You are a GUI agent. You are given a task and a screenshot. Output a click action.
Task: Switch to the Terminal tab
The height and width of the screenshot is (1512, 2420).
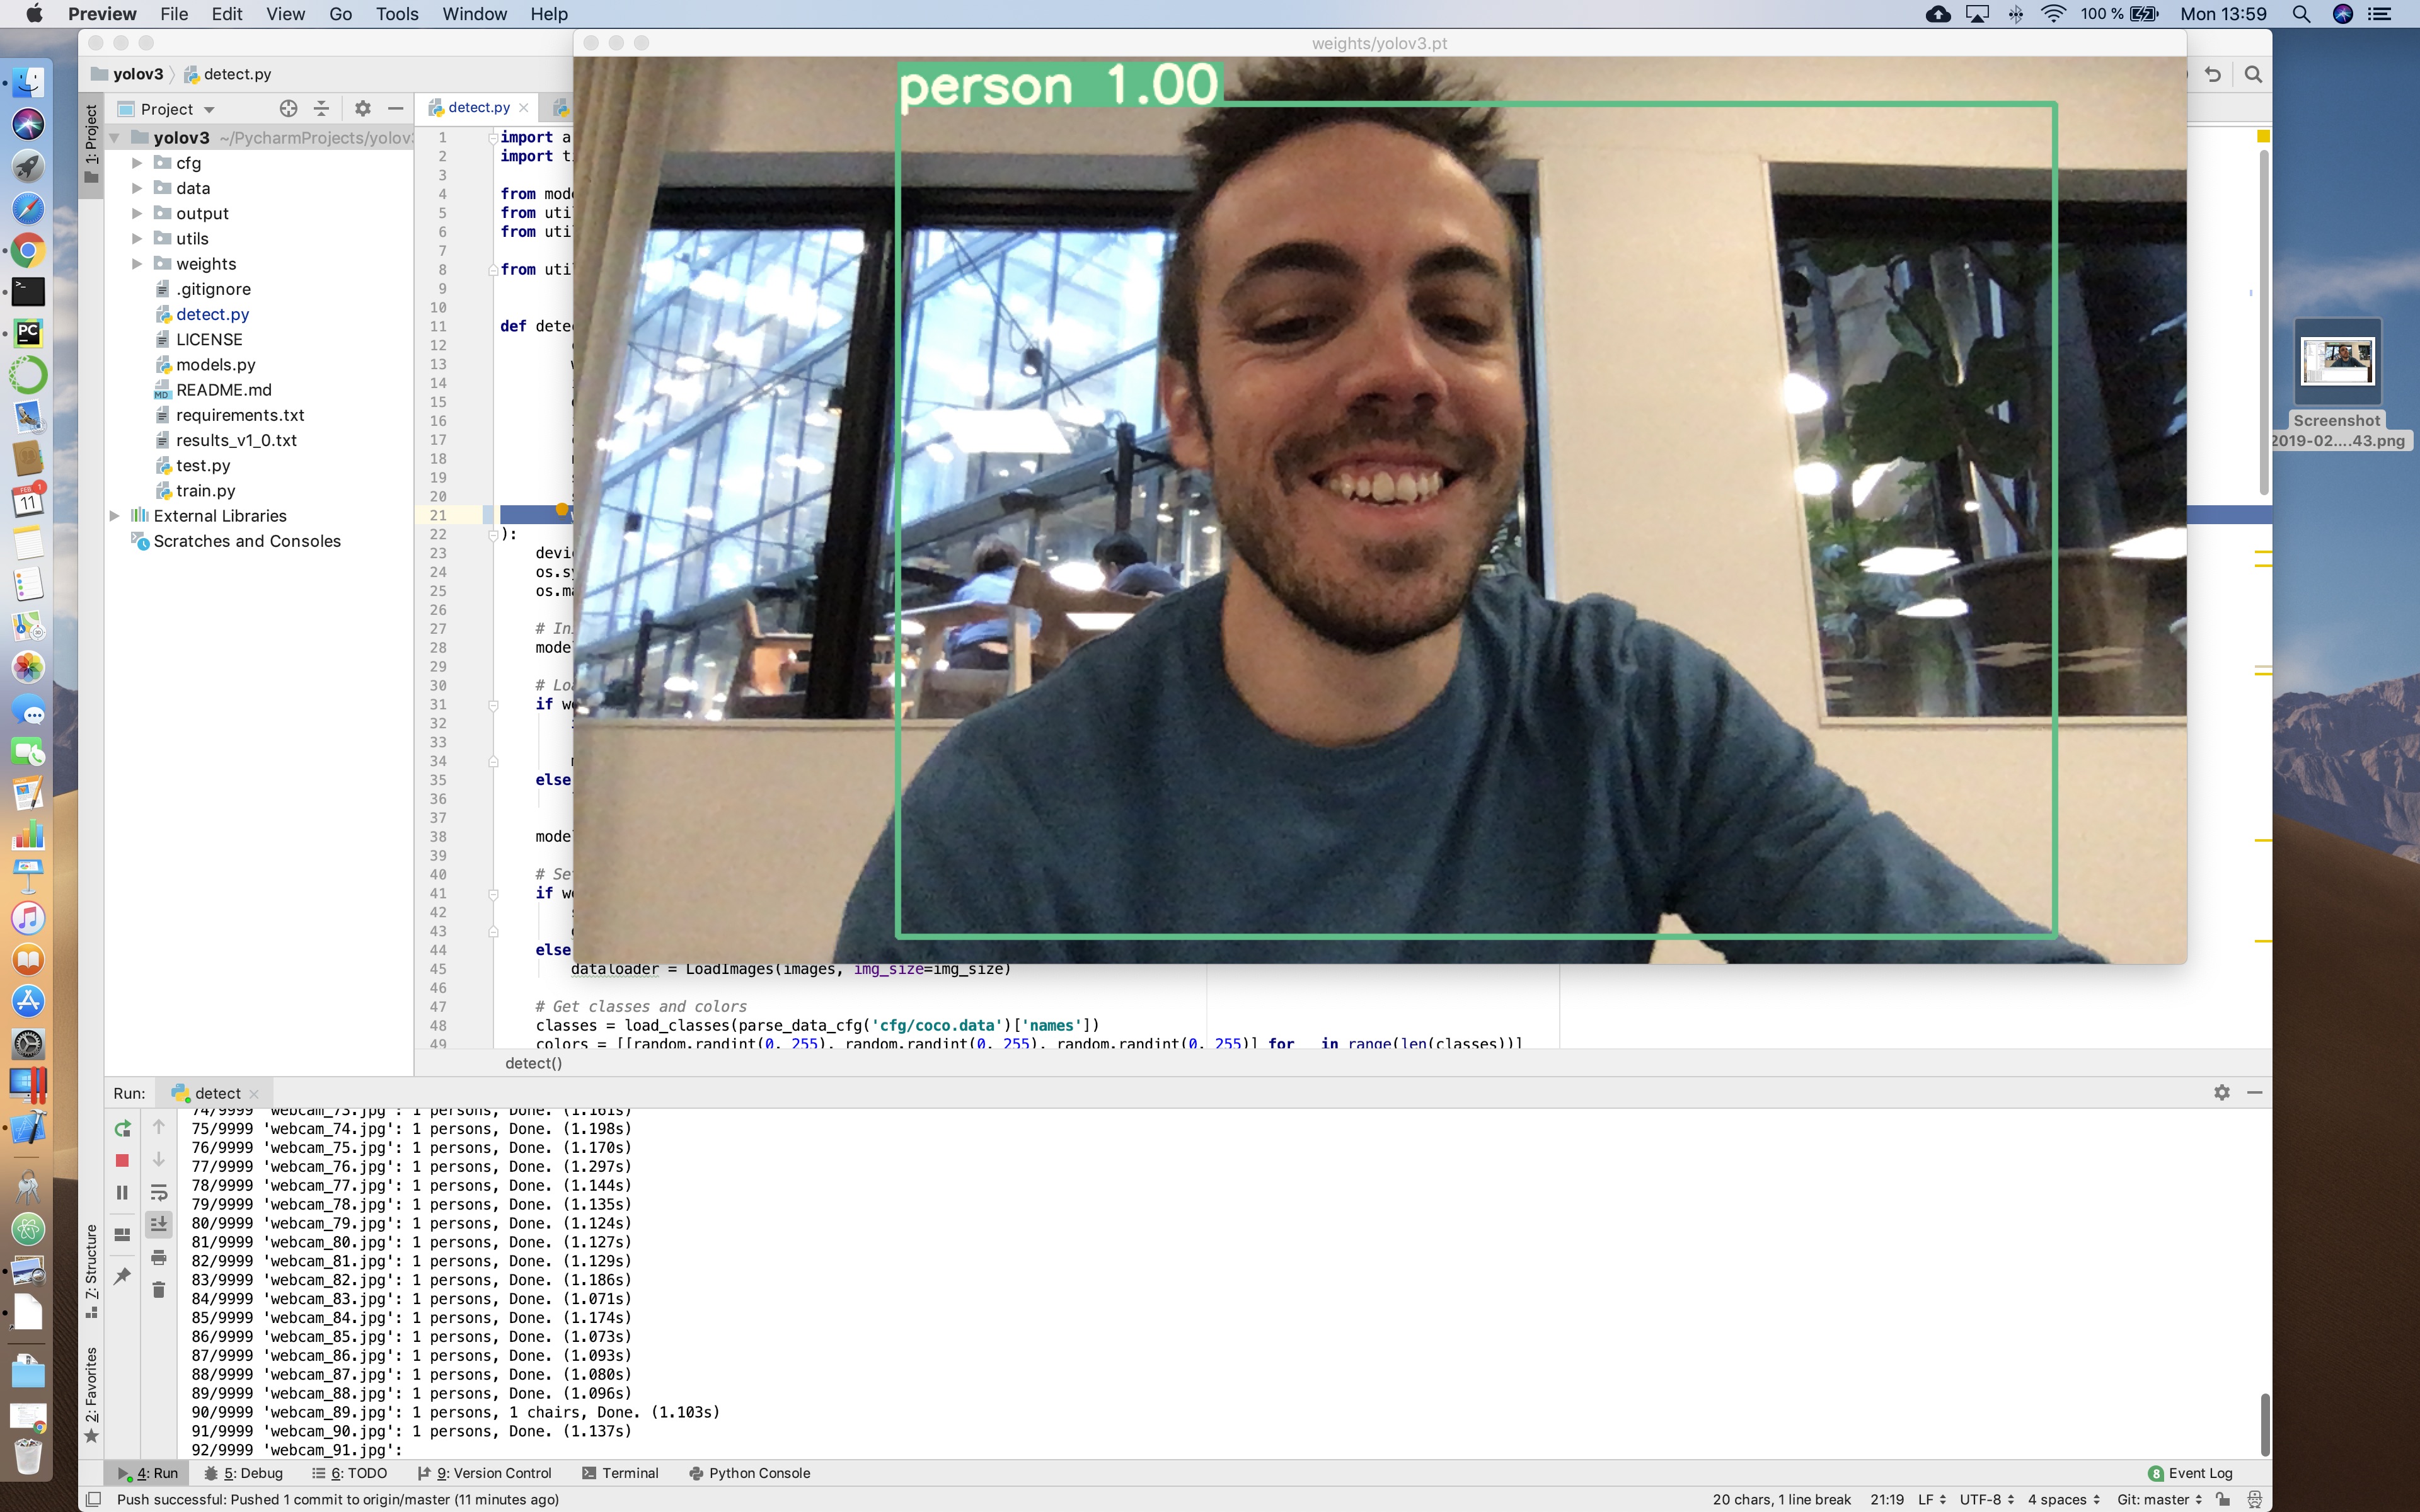(x=629, y=1473)
